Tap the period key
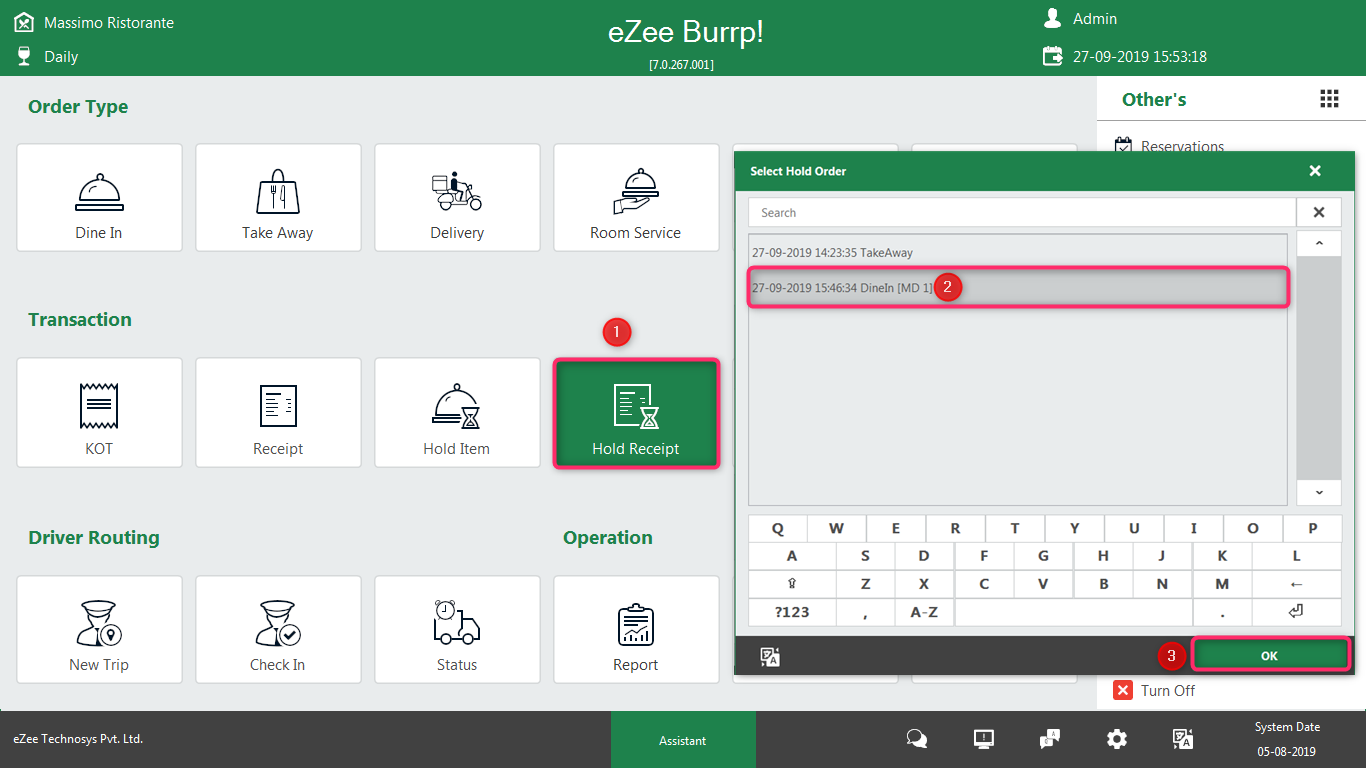Viewport: 1366px width, 768px height. [1222, 612]
